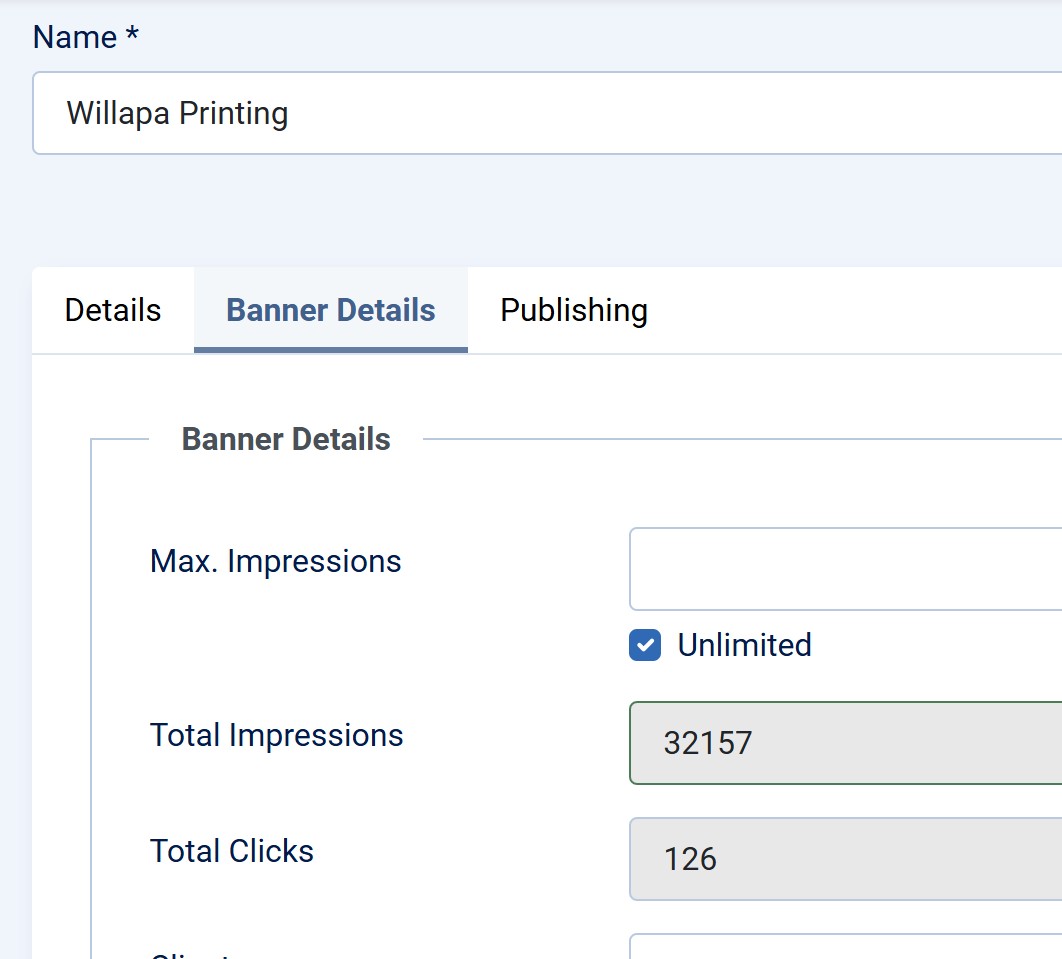This screenshot has width=1062, height=959.
Task: Click the required asterisk beside Name
Action: click(132, 37)
